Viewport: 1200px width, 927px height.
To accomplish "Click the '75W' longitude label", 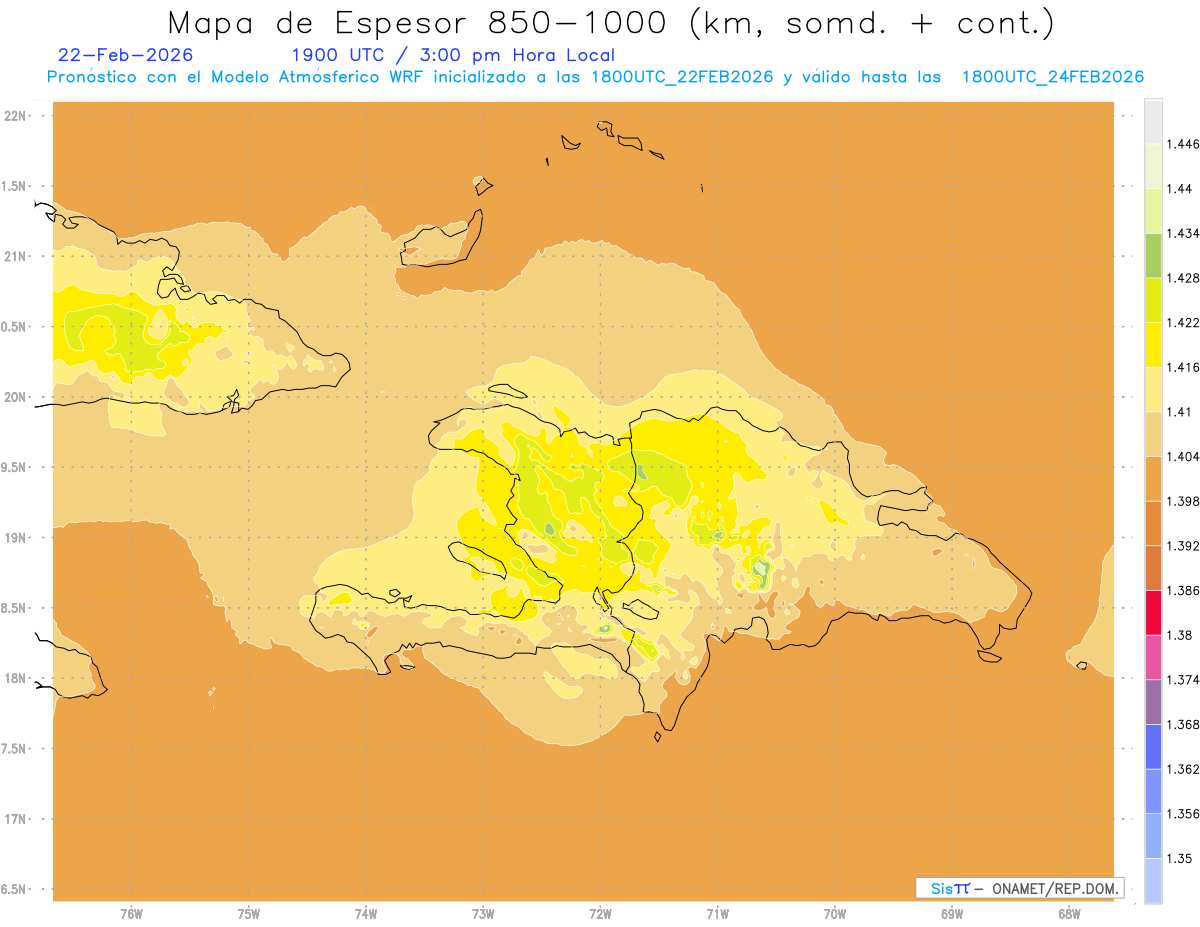I will 249,913.
